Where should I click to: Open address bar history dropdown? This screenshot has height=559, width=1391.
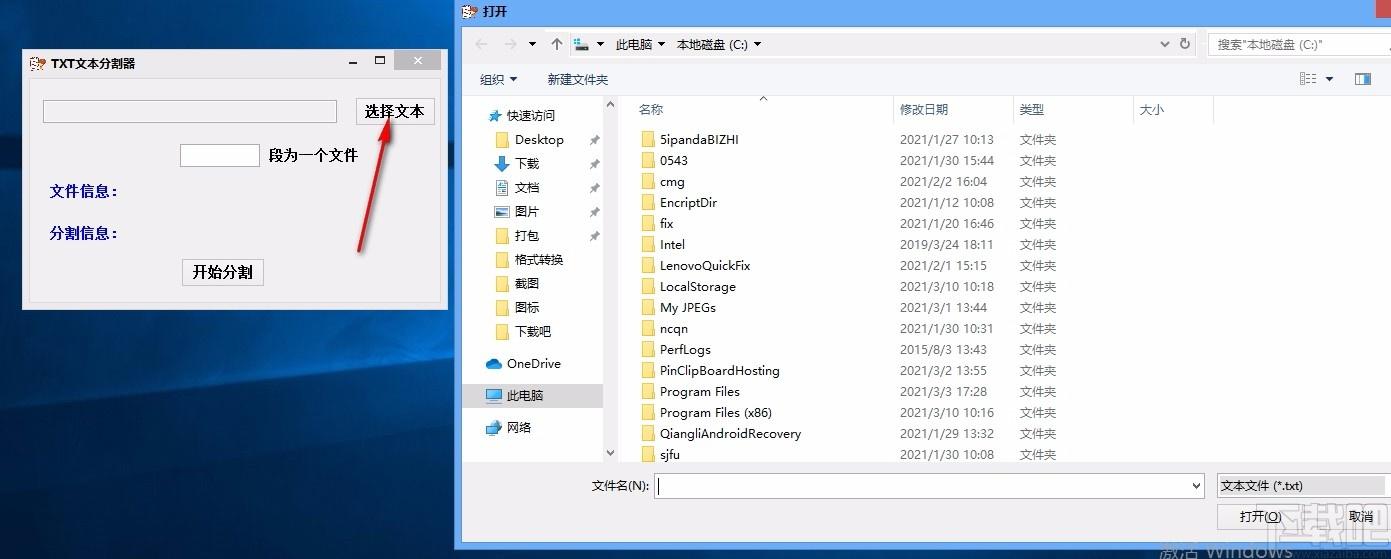(1165, 44)
